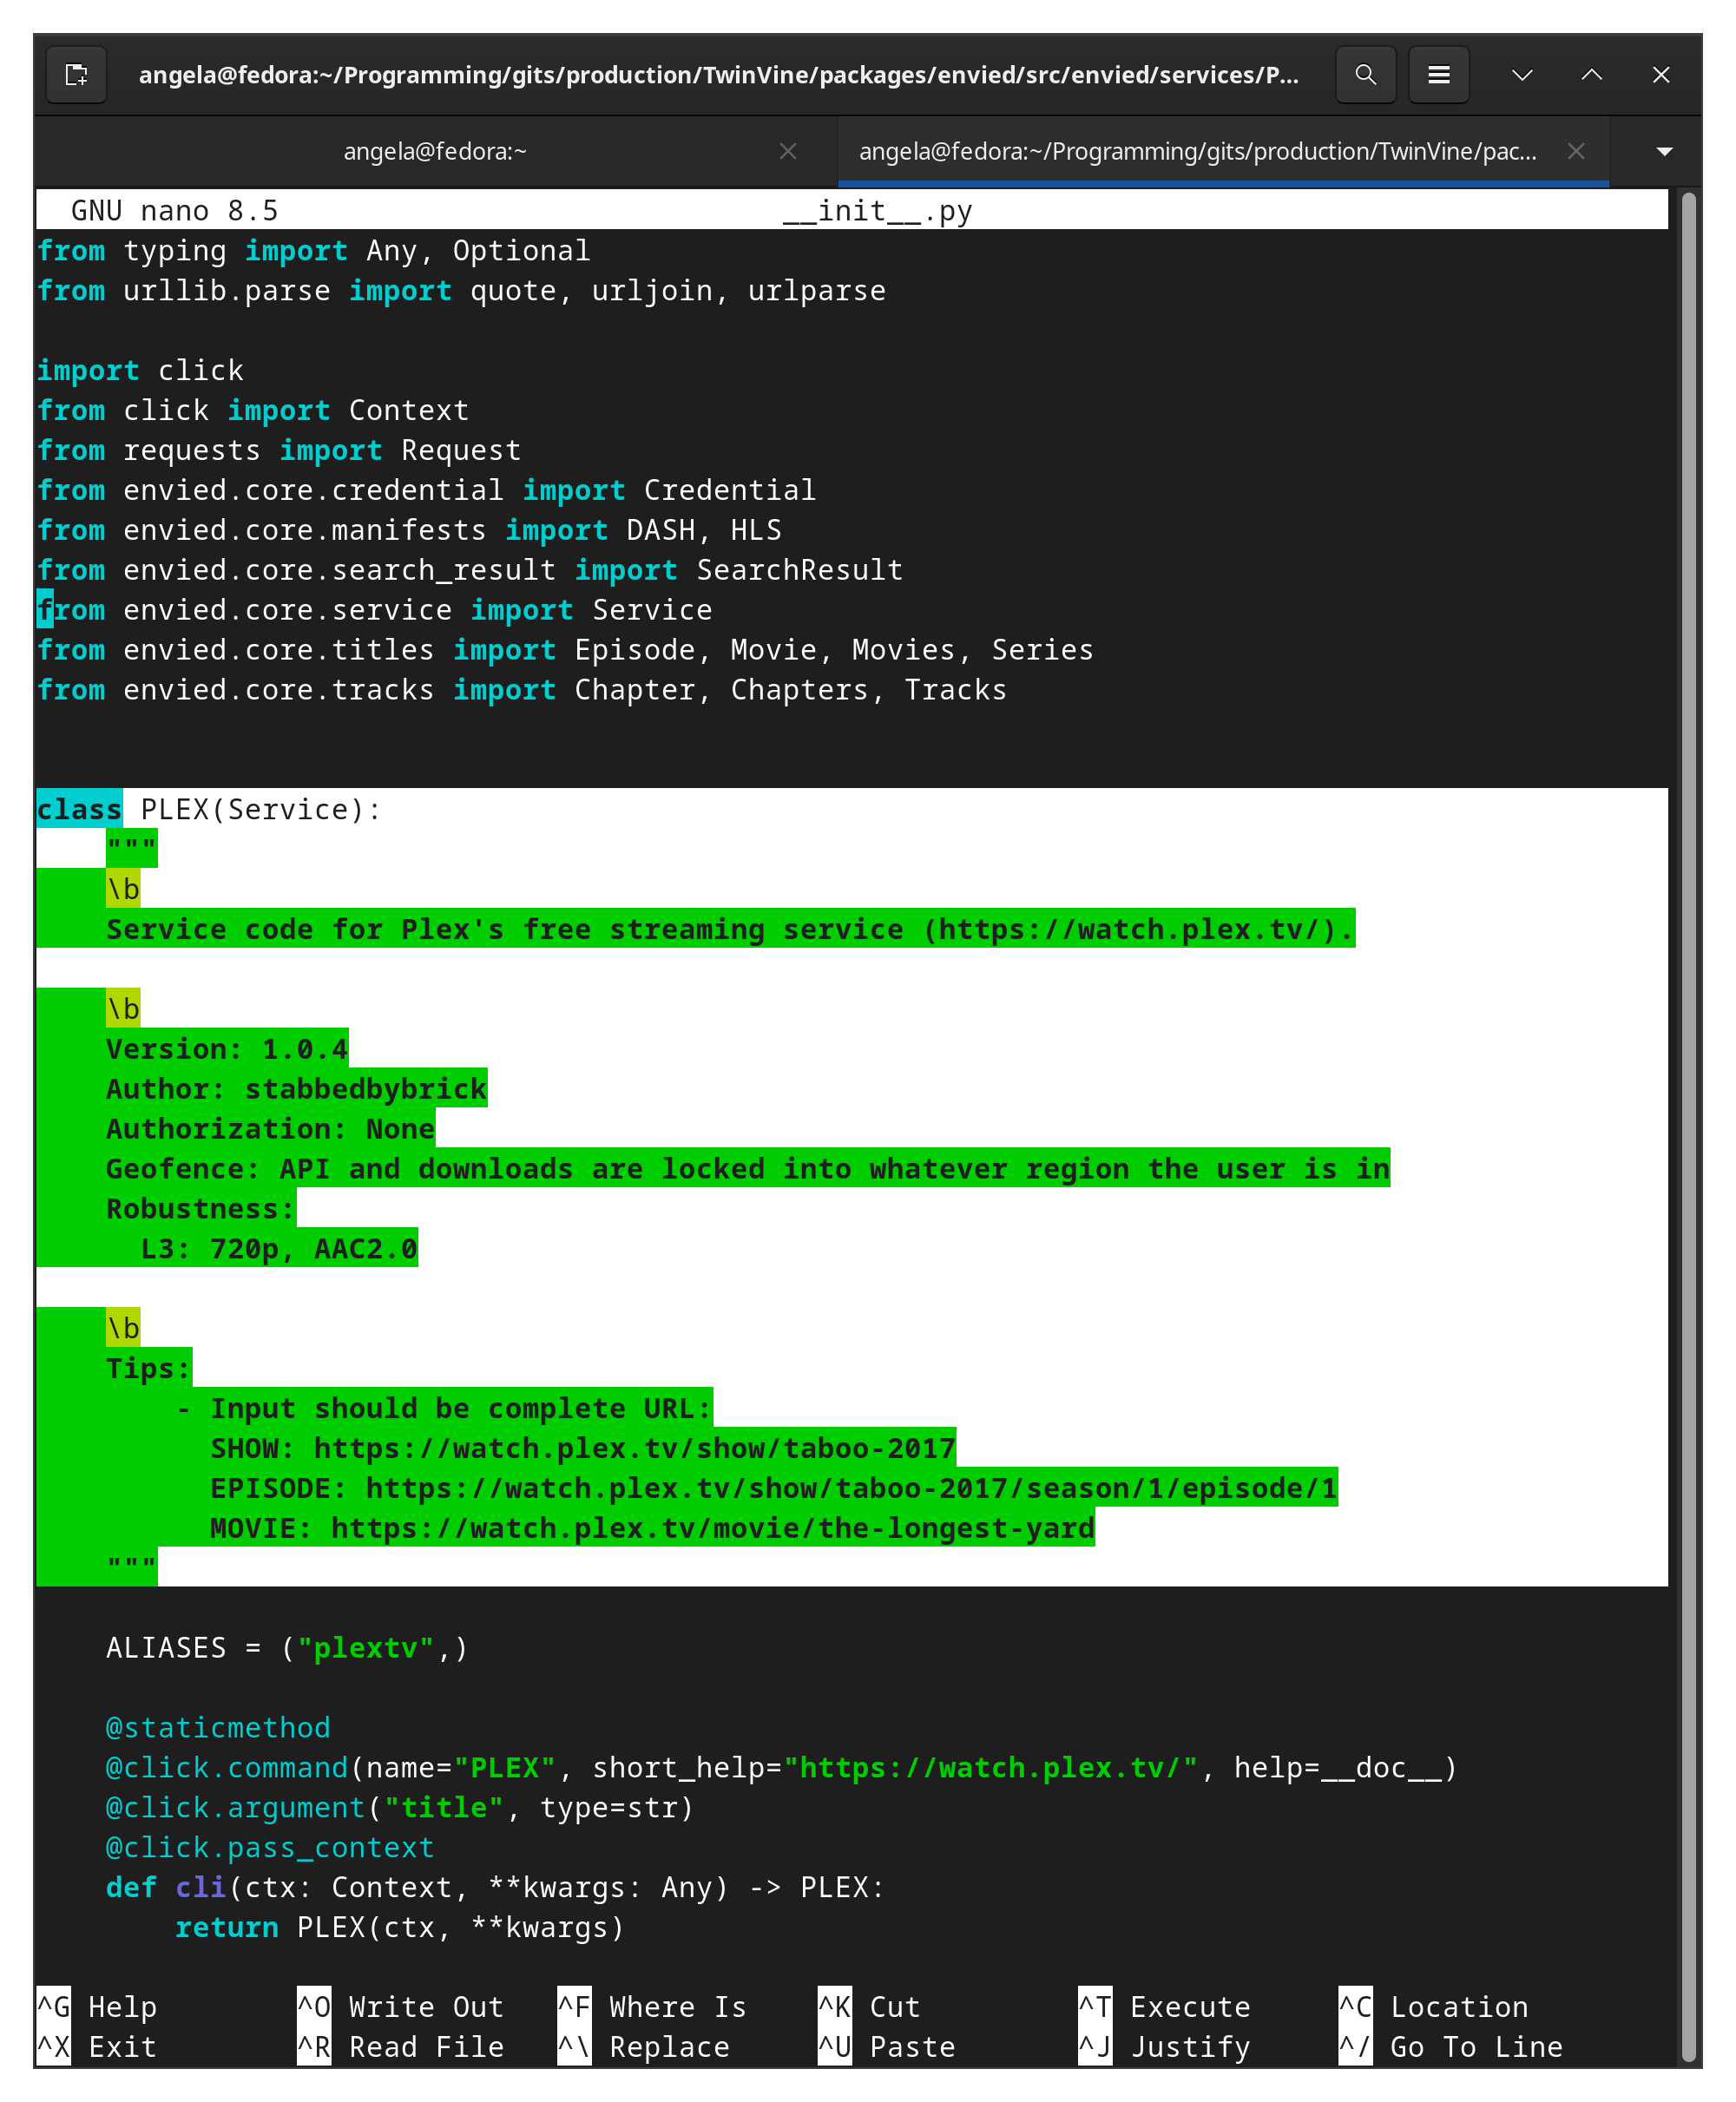
Task: Close the terminal window
Action: click(x=1661, y=75)
